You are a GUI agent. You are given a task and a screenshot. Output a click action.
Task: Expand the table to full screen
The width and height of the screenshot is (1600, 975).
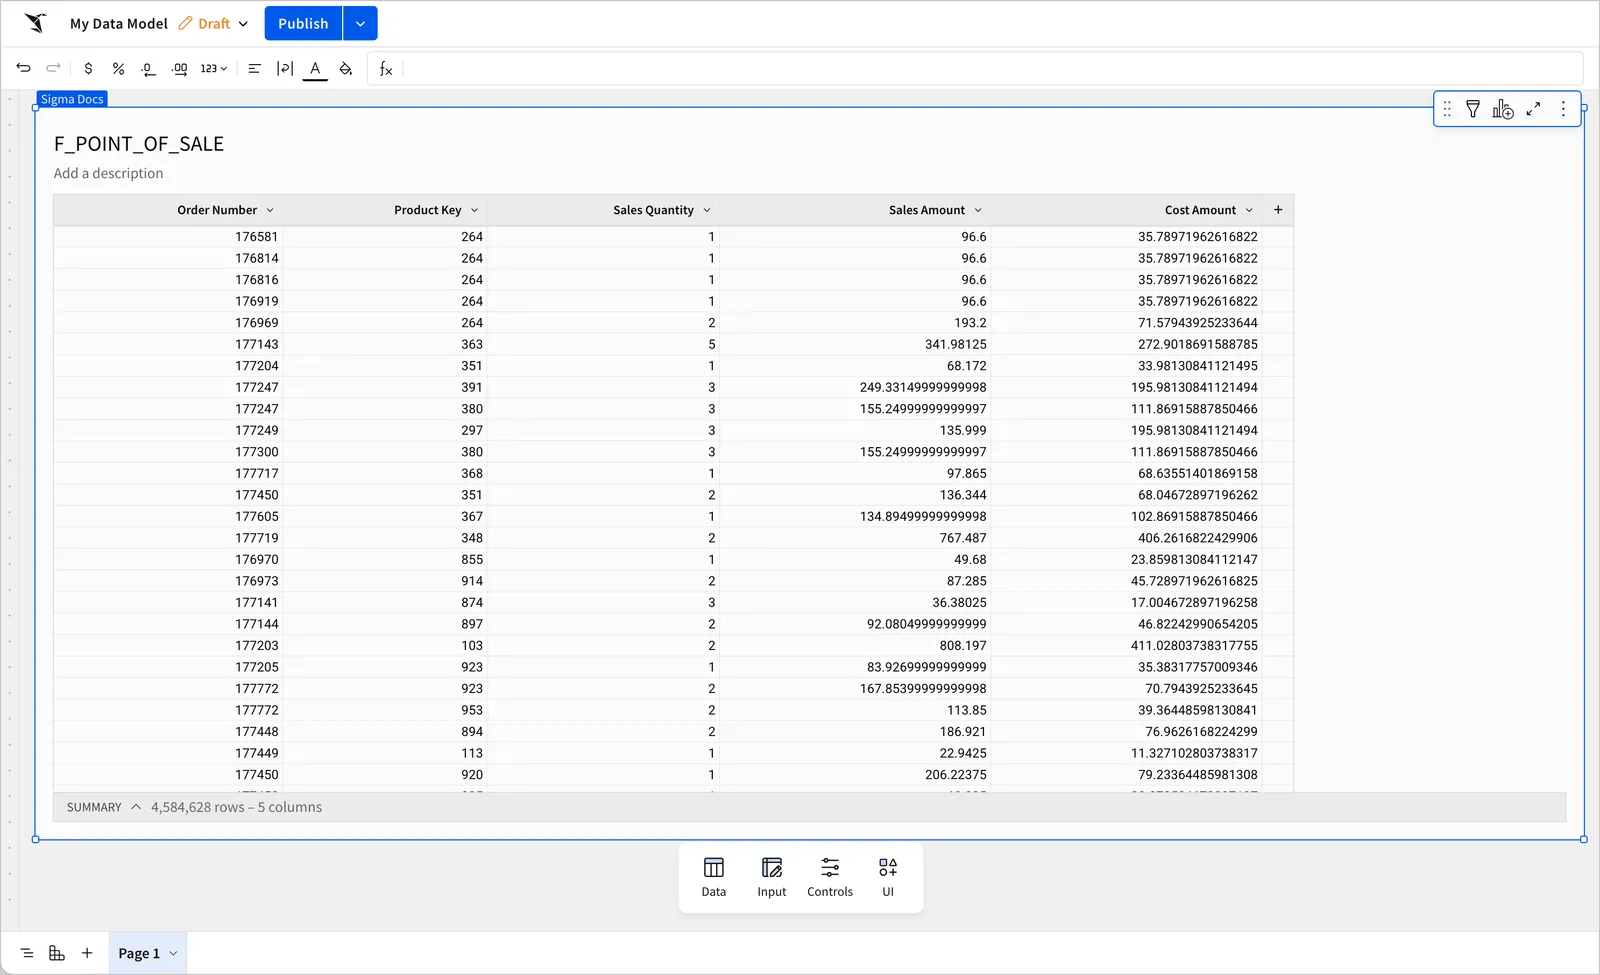[1533, 109]
